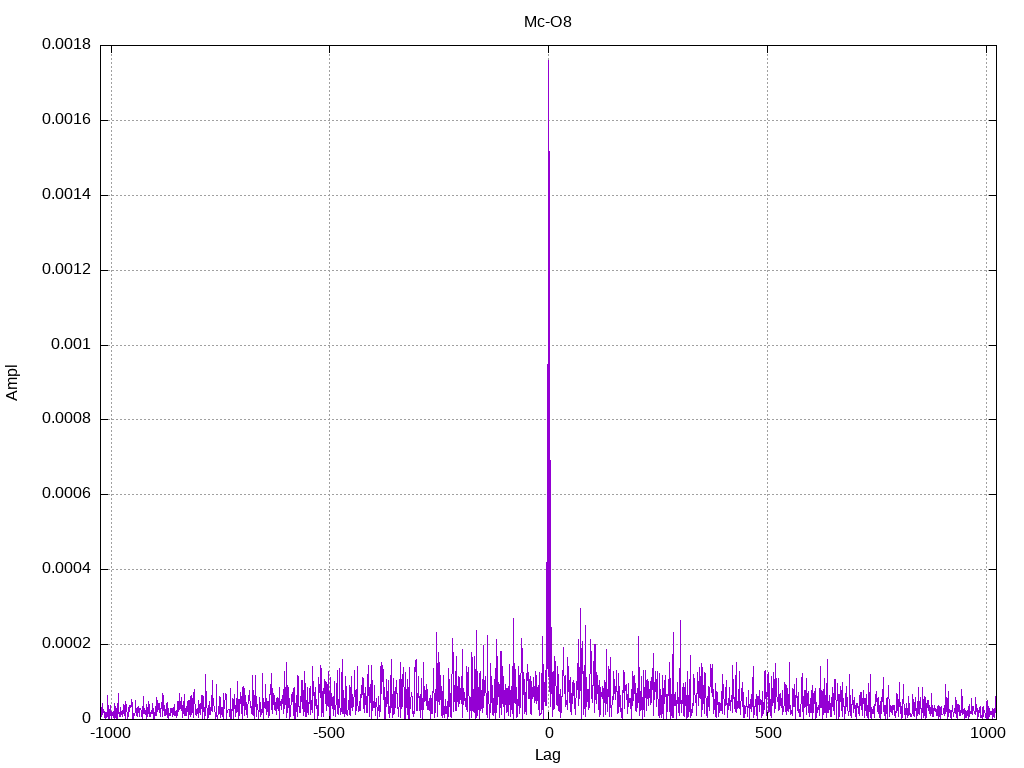Click the plot title Mc-O8
The image size is (1024, 768).
[548, 21]
